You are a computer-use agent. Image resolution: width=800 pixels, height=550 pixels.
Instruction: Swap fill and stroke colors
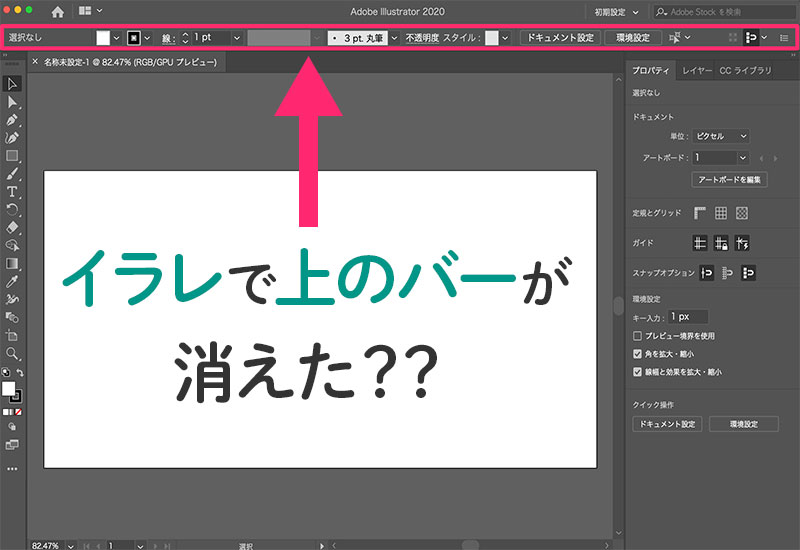[20, 373]
